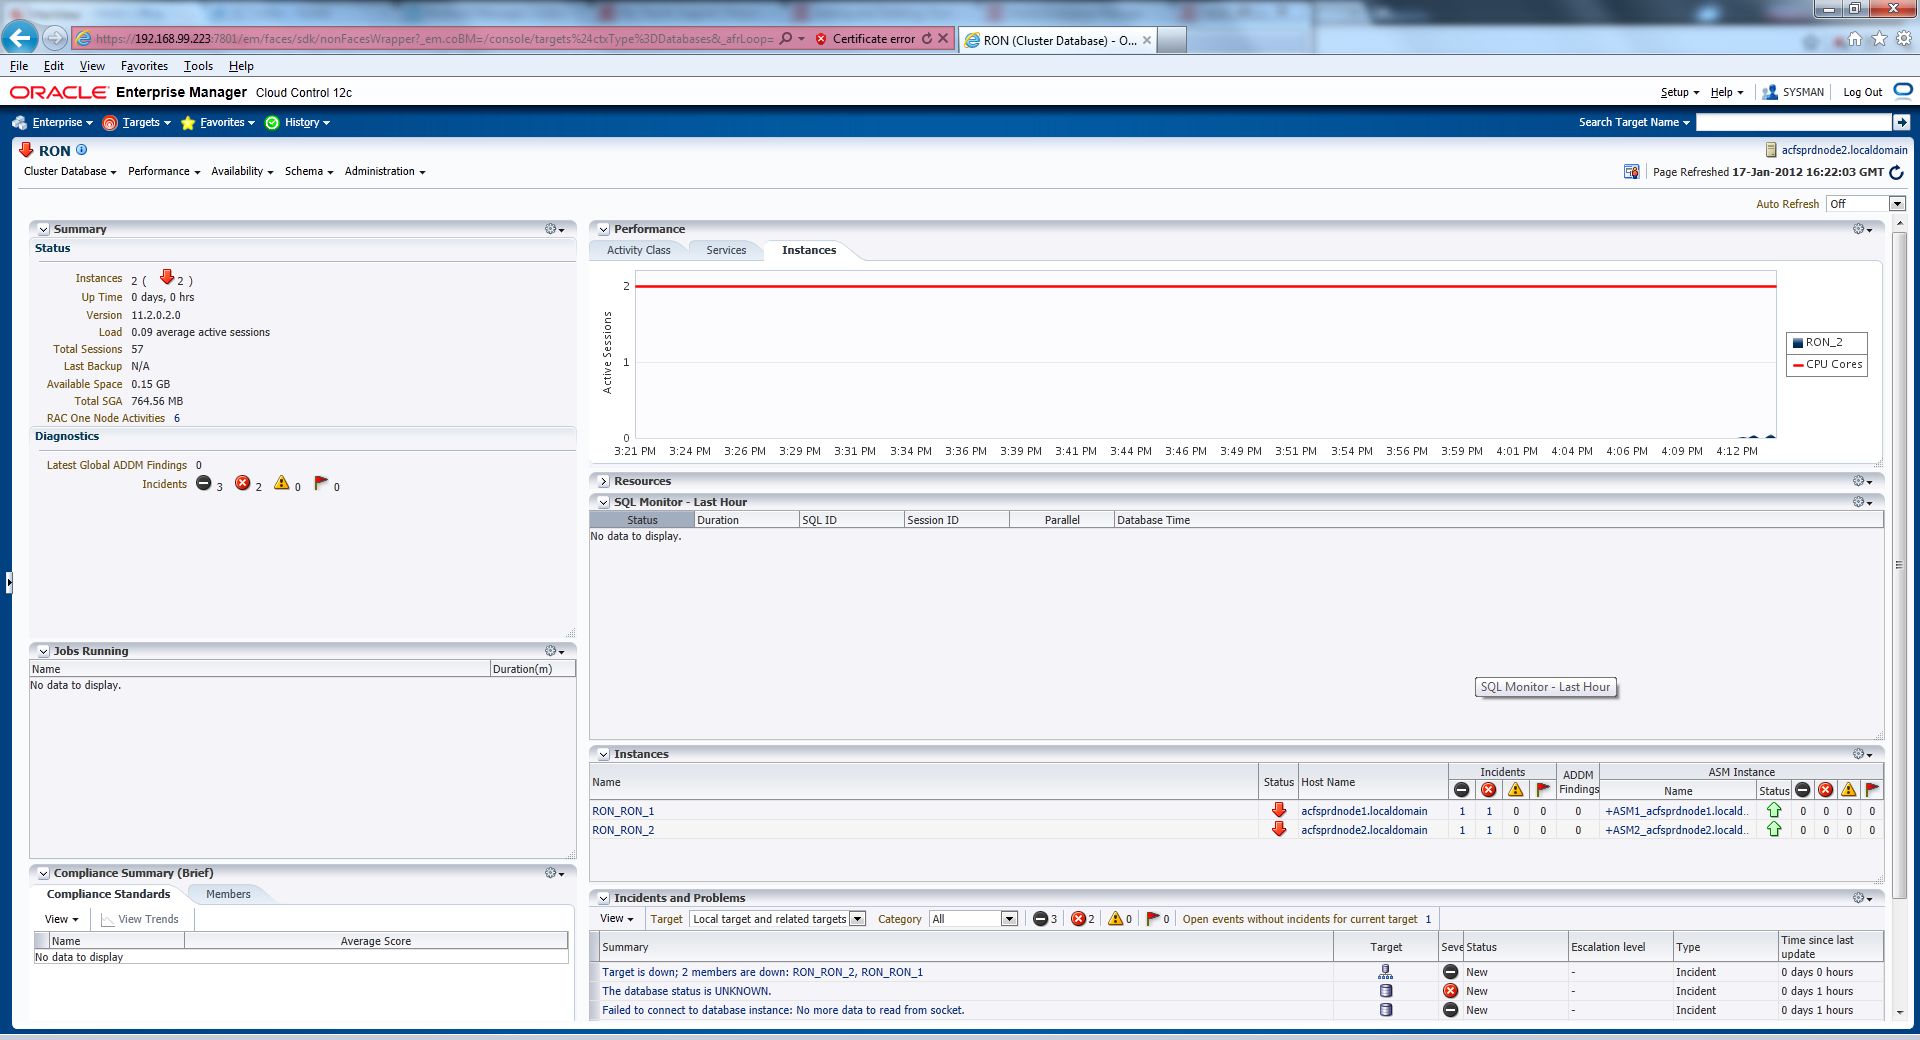Click the Search Target Name input field
Image resolution: width=1920 pixels, height=1040 pixels.
coord(1793,122)
